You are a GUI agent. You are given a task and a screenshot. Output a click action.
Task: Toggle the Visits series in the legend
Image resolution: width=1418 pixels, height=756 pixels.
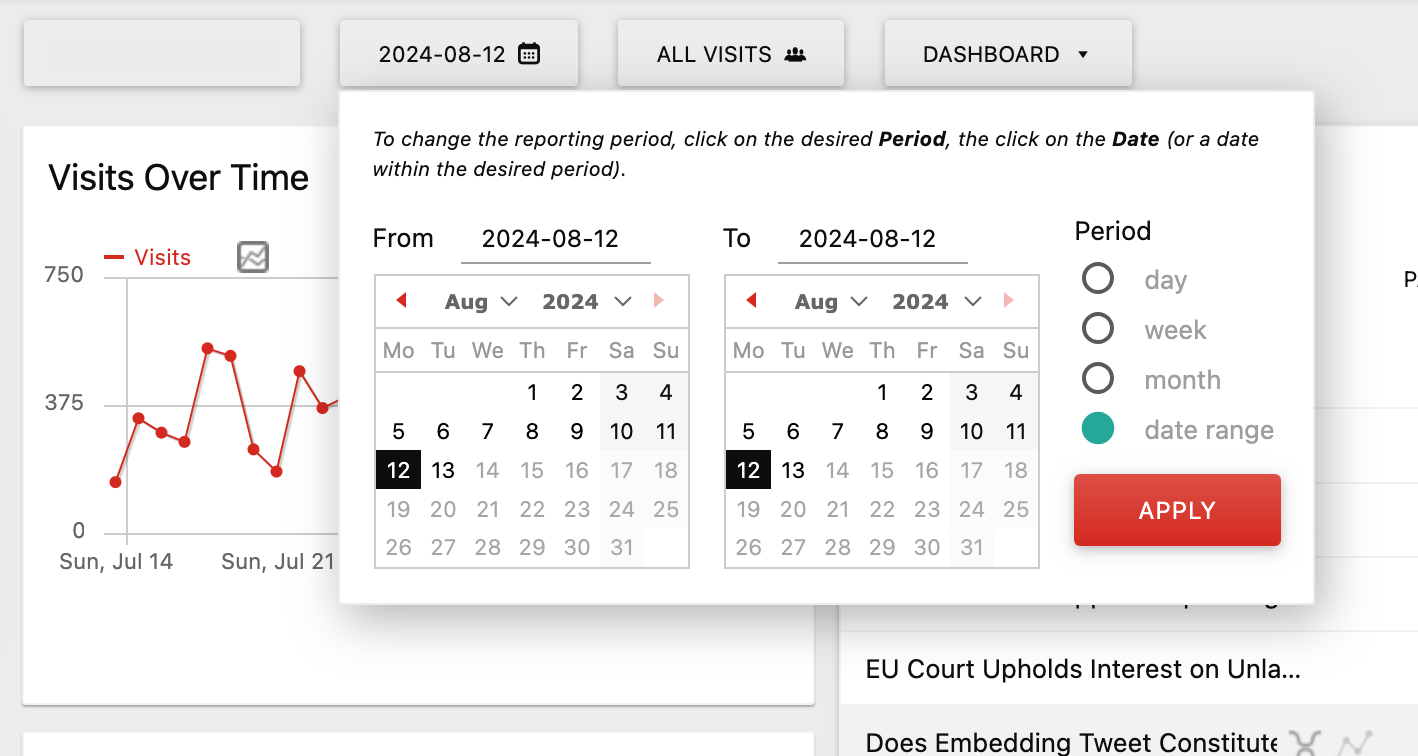click(148, 258)
